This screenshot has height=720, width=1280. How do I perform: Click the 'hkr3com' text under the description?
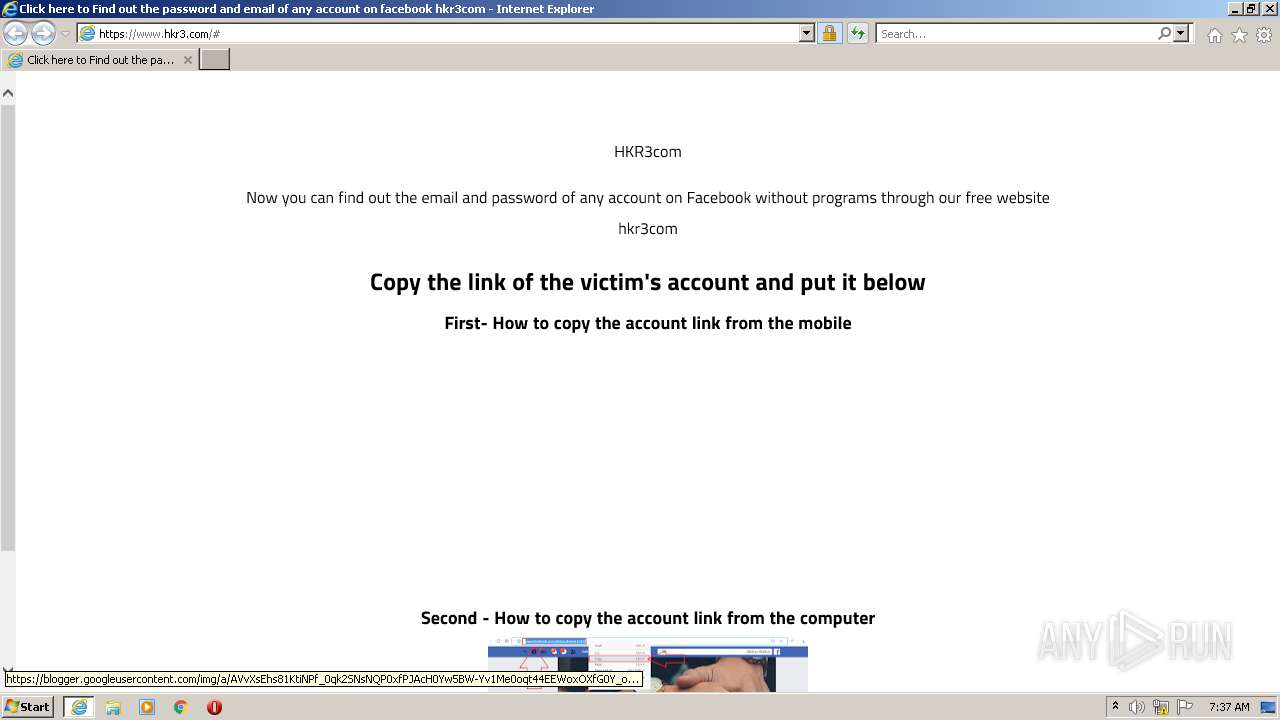coord(648,229)
